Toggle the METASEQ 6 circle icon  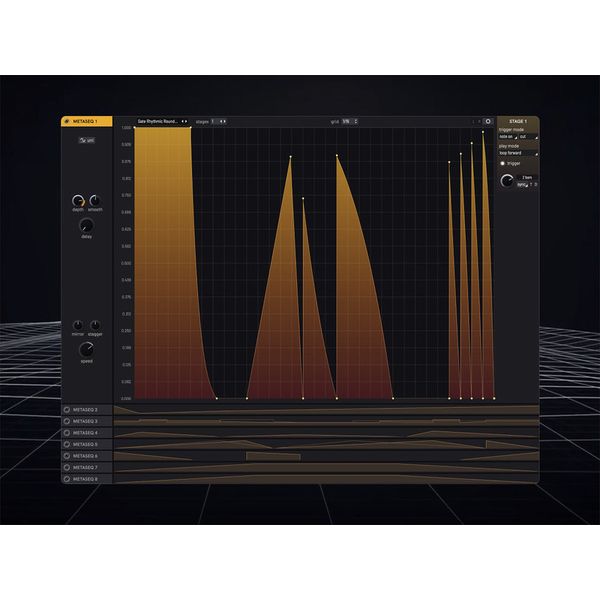(x=67, y=456)
